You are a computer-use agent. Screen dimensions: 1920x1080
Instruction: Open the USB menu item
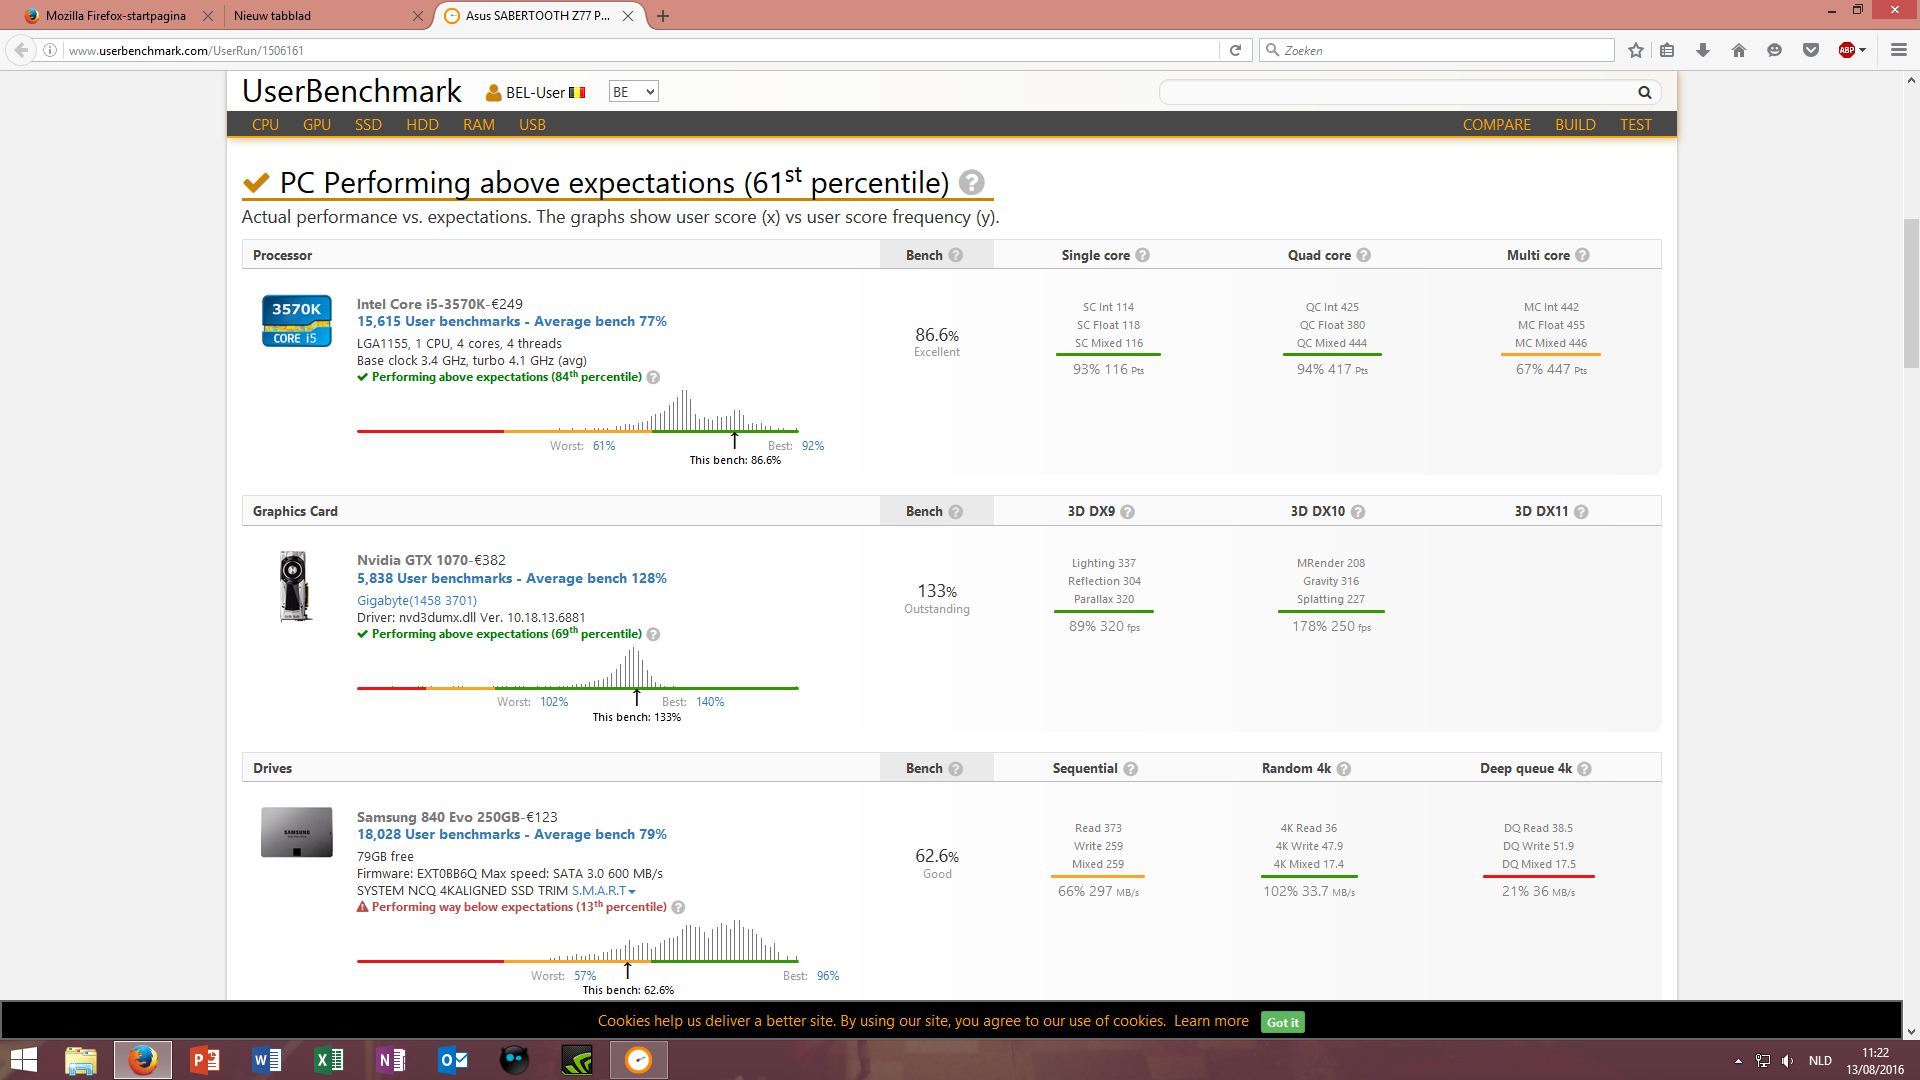[532, 124]
